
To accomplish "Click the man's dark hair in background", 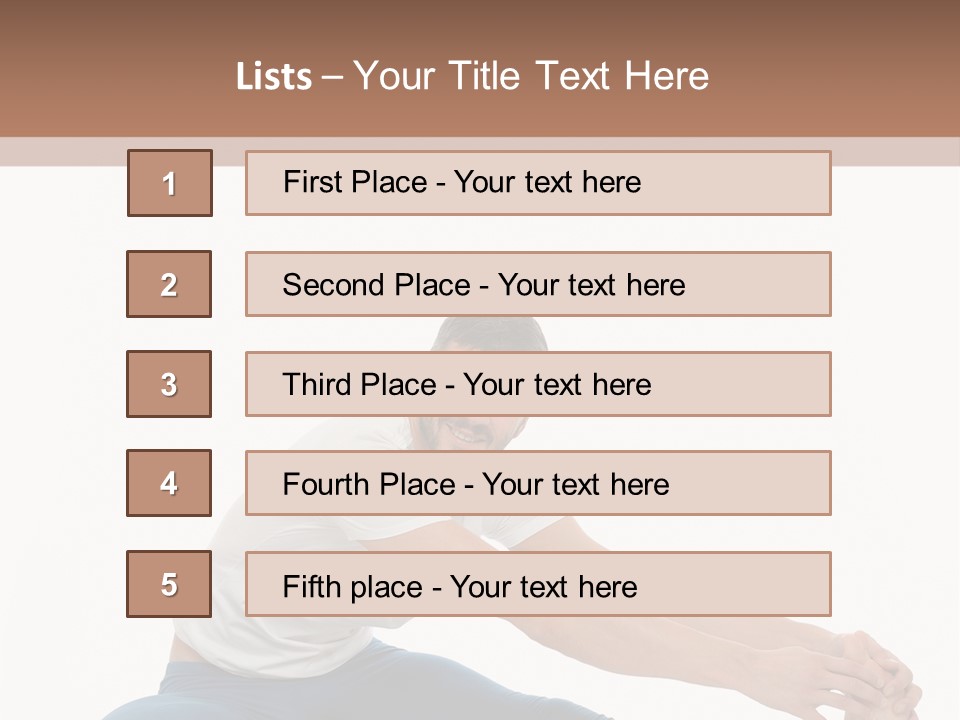I will click(490, 334).
